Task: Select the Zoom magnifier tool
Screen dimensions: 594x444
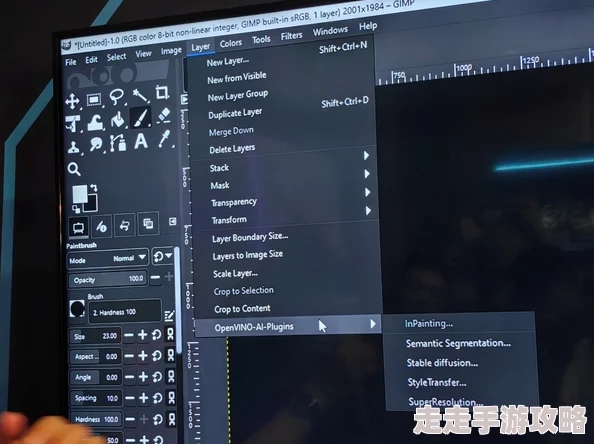Action: [74, 169]
